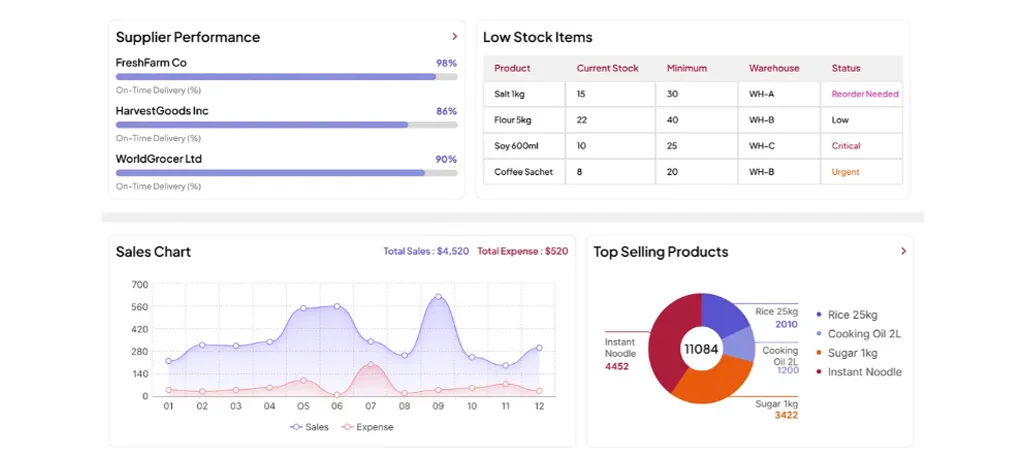The image size is (1026, 466).
Task: Click WorldGrocer Ltd 90% value
Action: (x=446, y=159)
